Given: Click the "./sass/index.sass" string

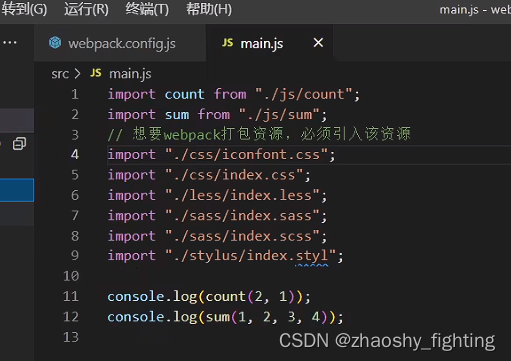Looking at the screenshot, I should (x=243, y=216).
